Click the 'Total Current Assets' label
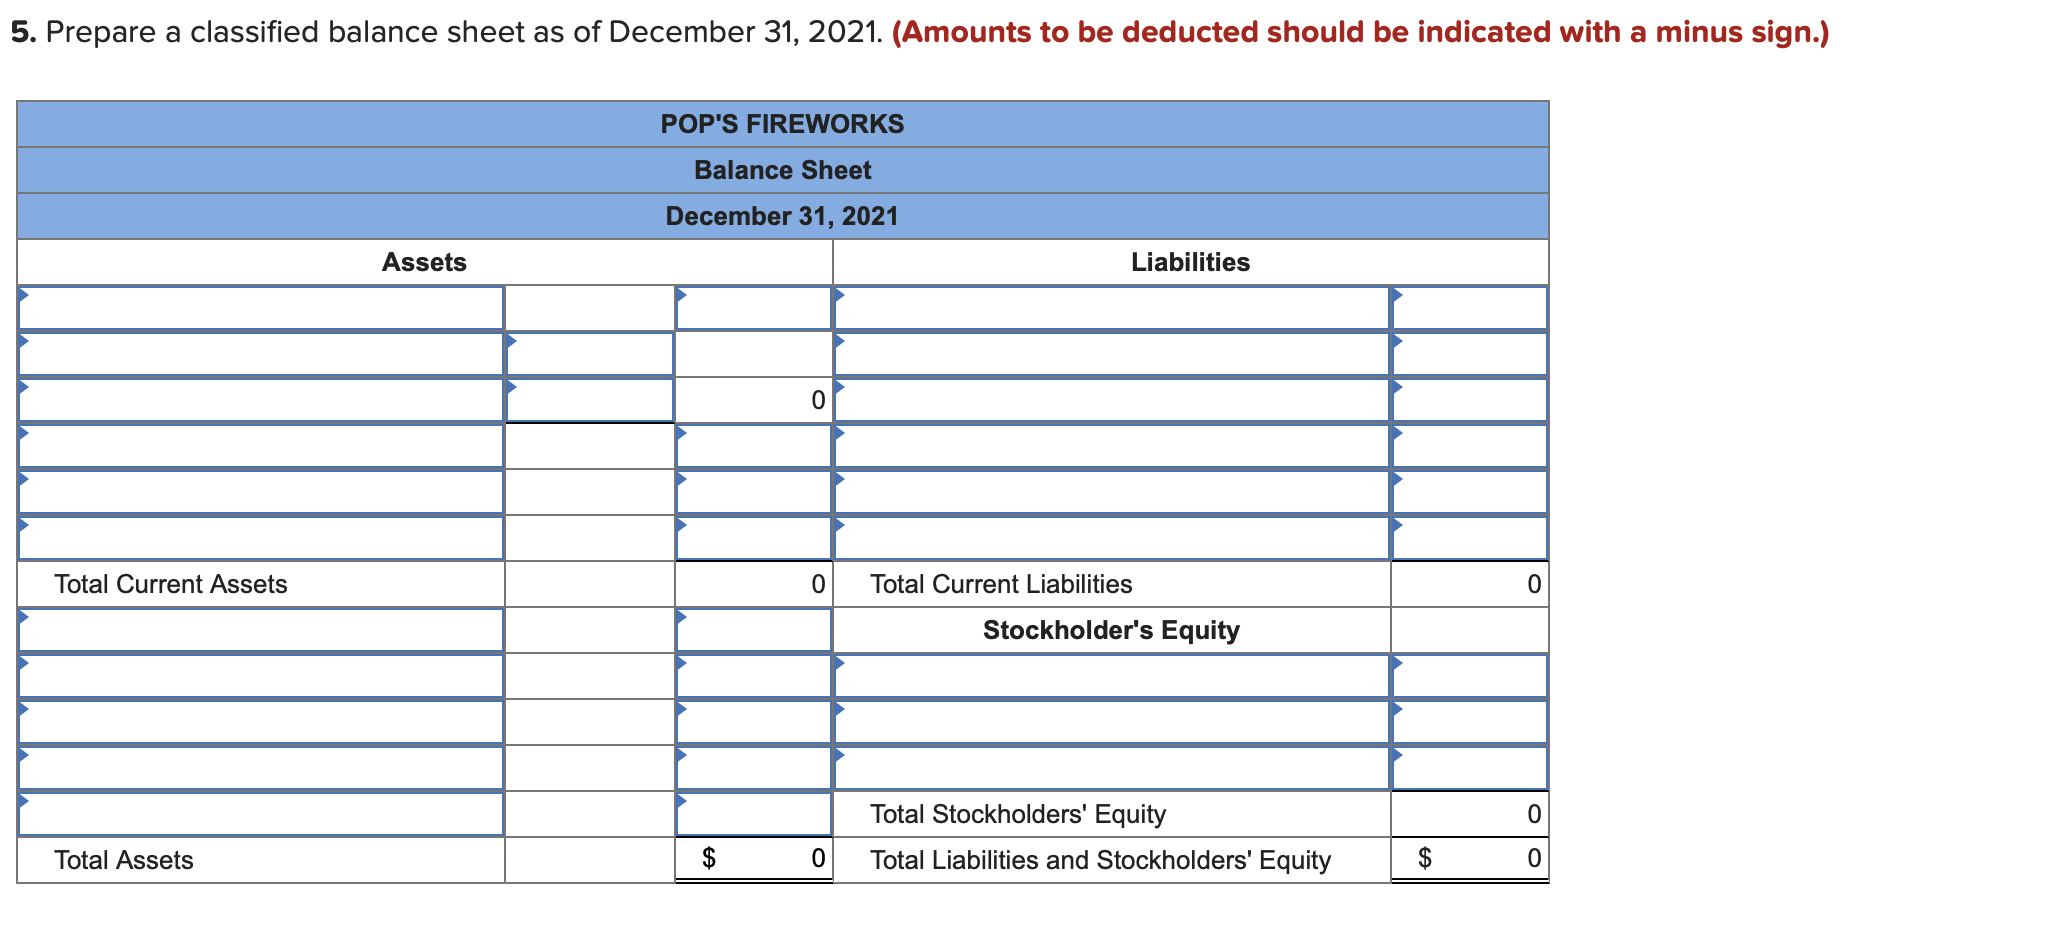The height and width of the screenshot is (938, 2048). coord(171,584)
